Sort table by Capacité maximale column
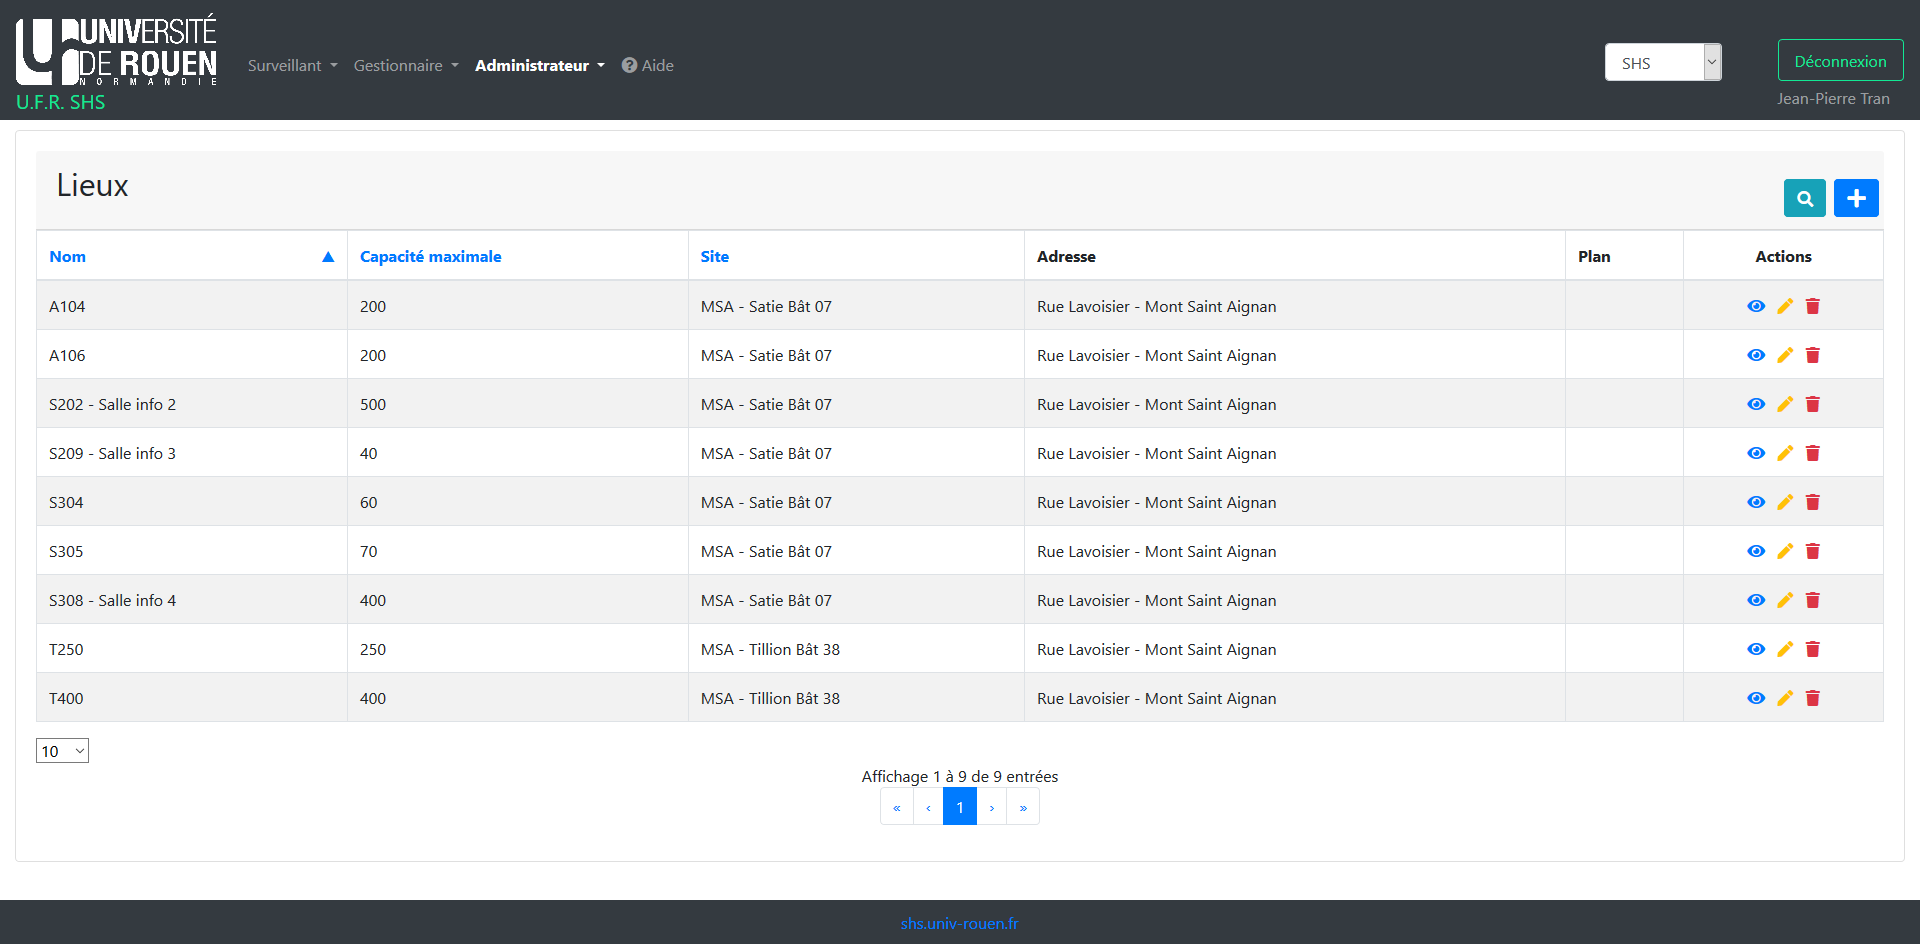This screenshot has width=1920, height=944. tap(431, 256)
